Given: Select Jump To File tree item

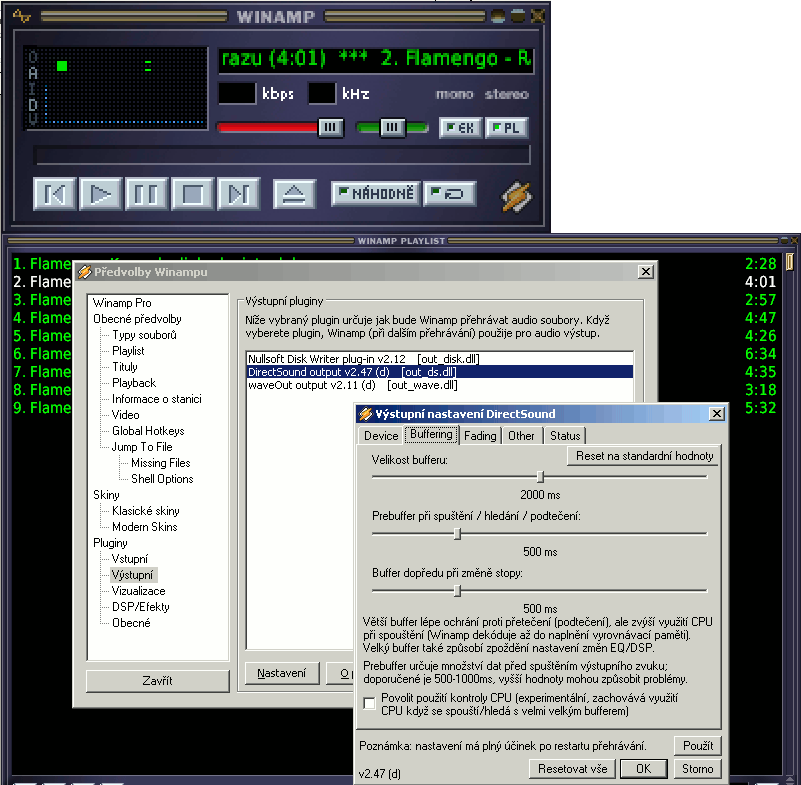Looking at the screenshot, I should [x=142, y=447].
